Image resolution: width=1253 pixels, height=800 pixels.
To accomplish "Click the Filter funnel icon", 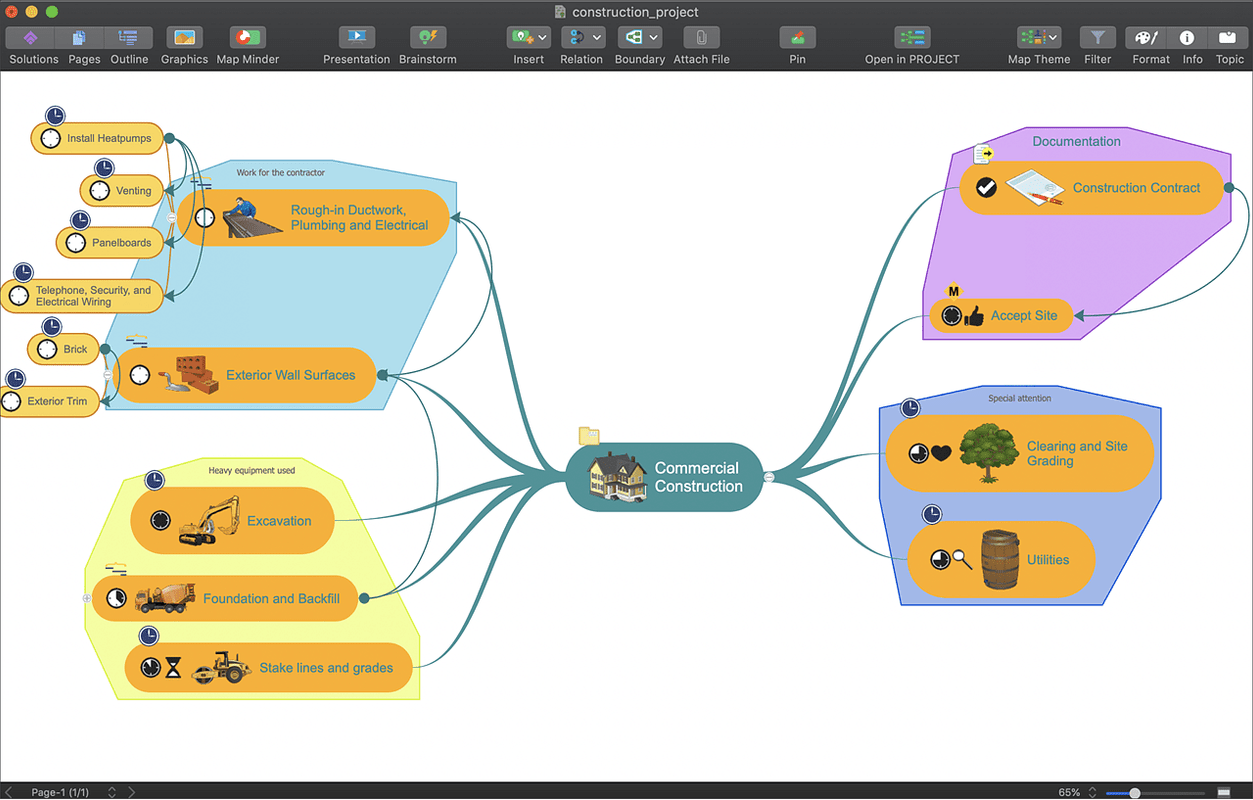I will tap(1097, 38).
